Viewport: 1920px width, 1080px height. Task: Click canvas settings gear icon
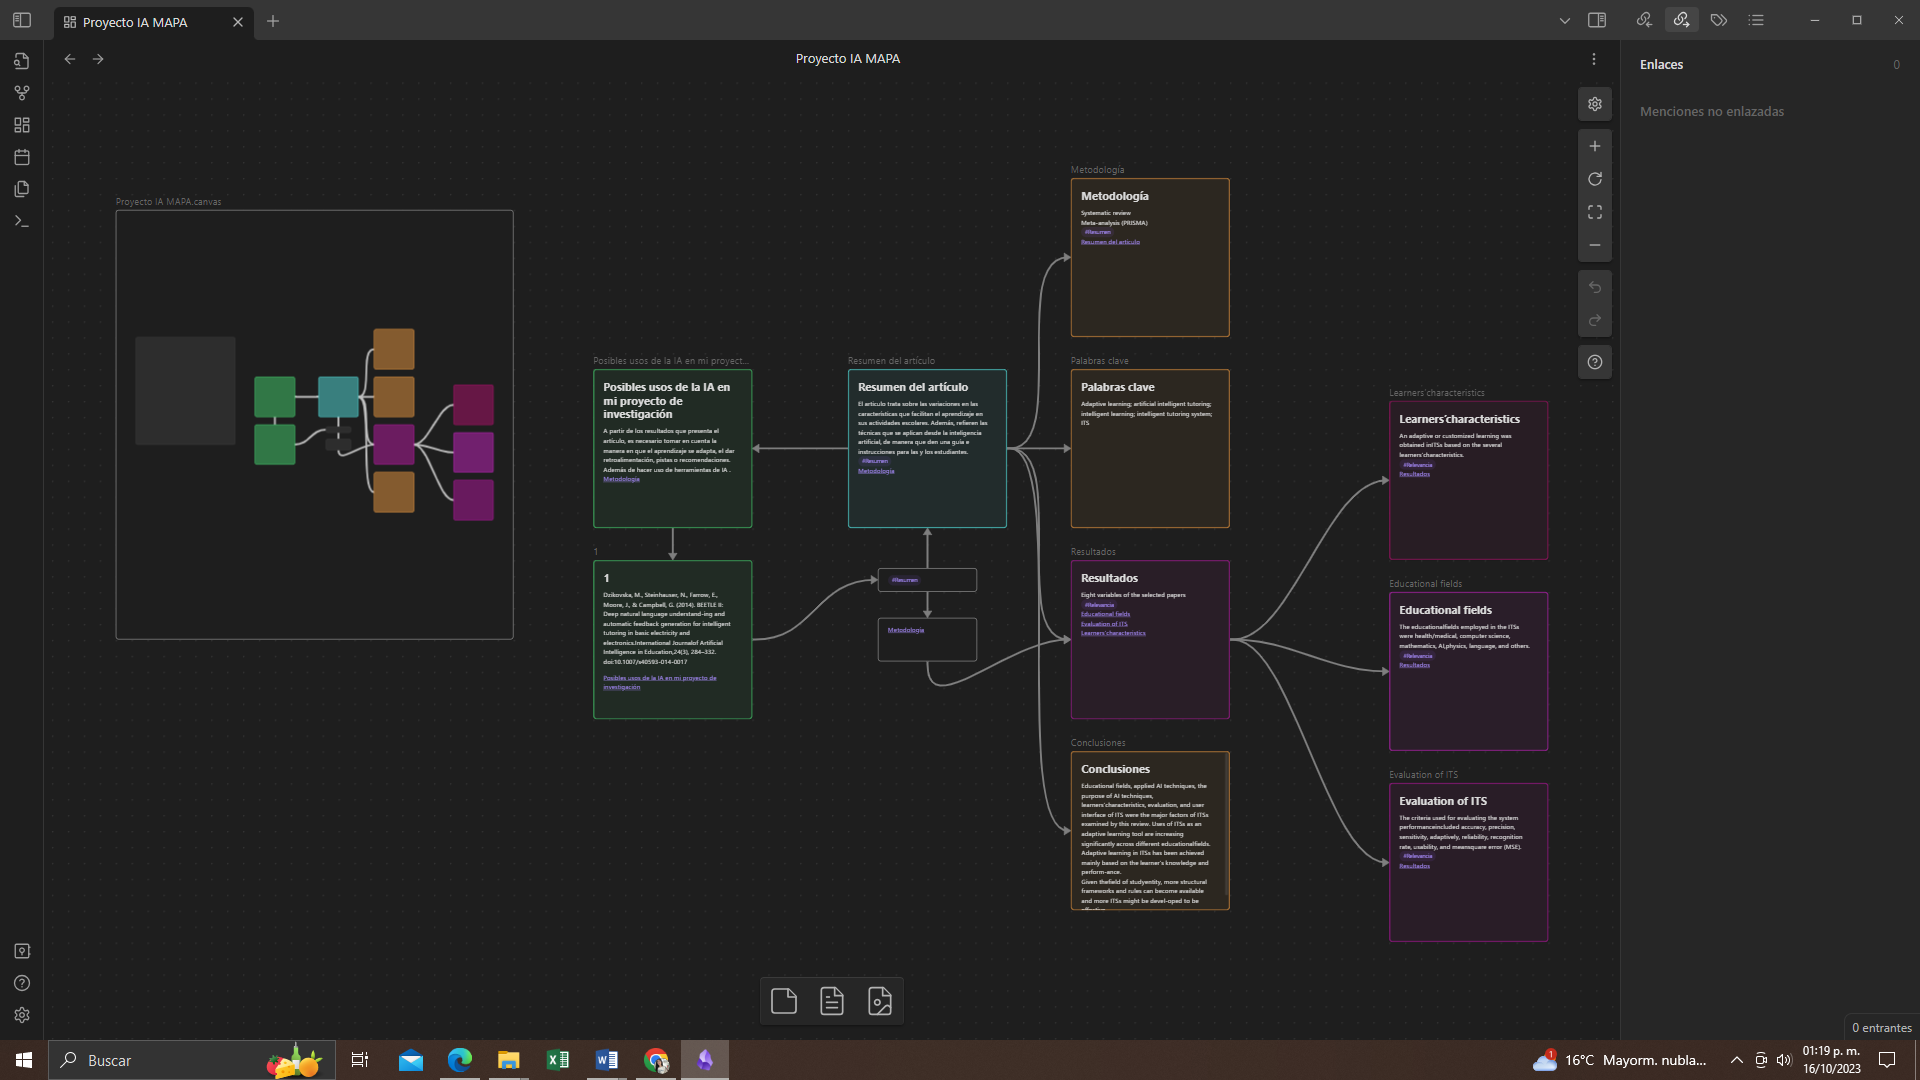1595,104
